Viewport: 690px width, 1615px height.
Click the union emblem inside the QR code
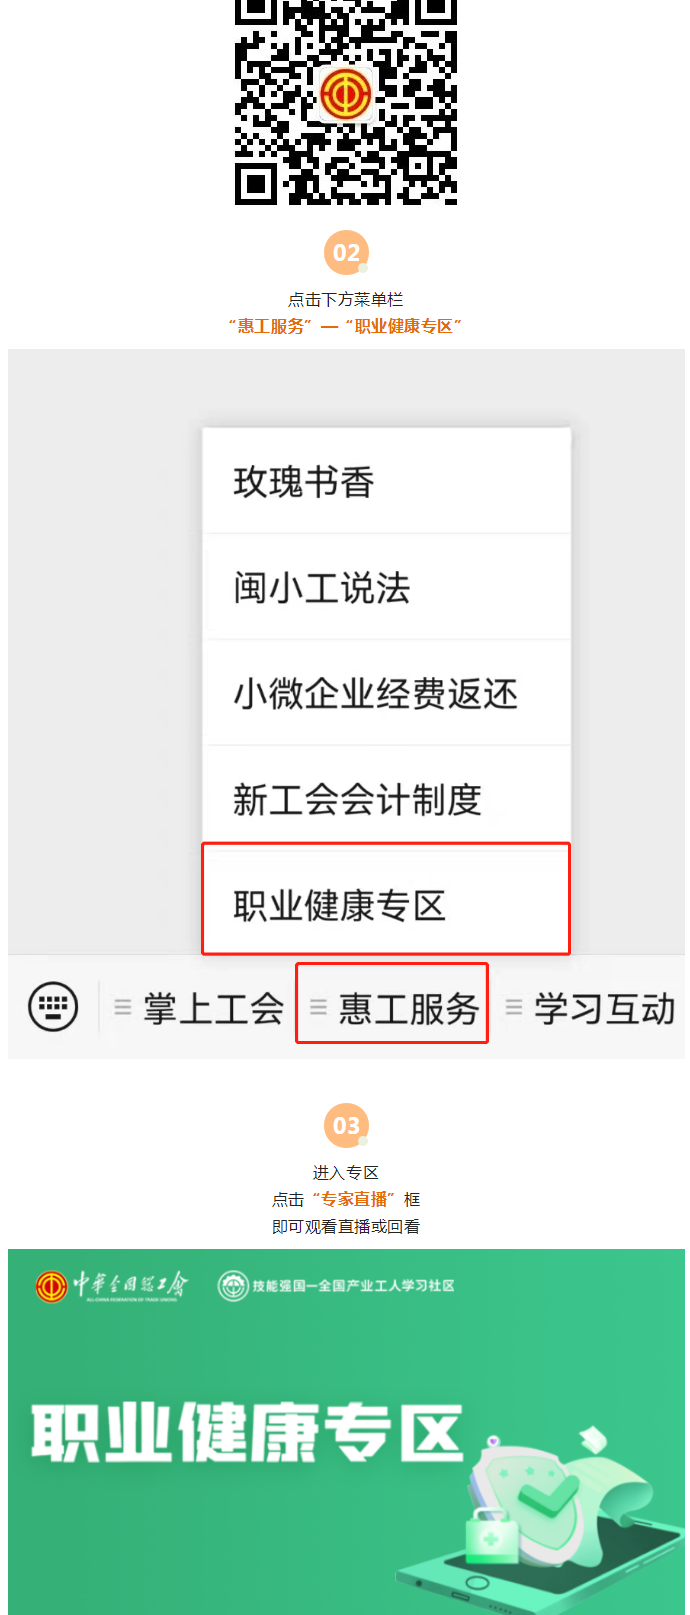point(346,96)
